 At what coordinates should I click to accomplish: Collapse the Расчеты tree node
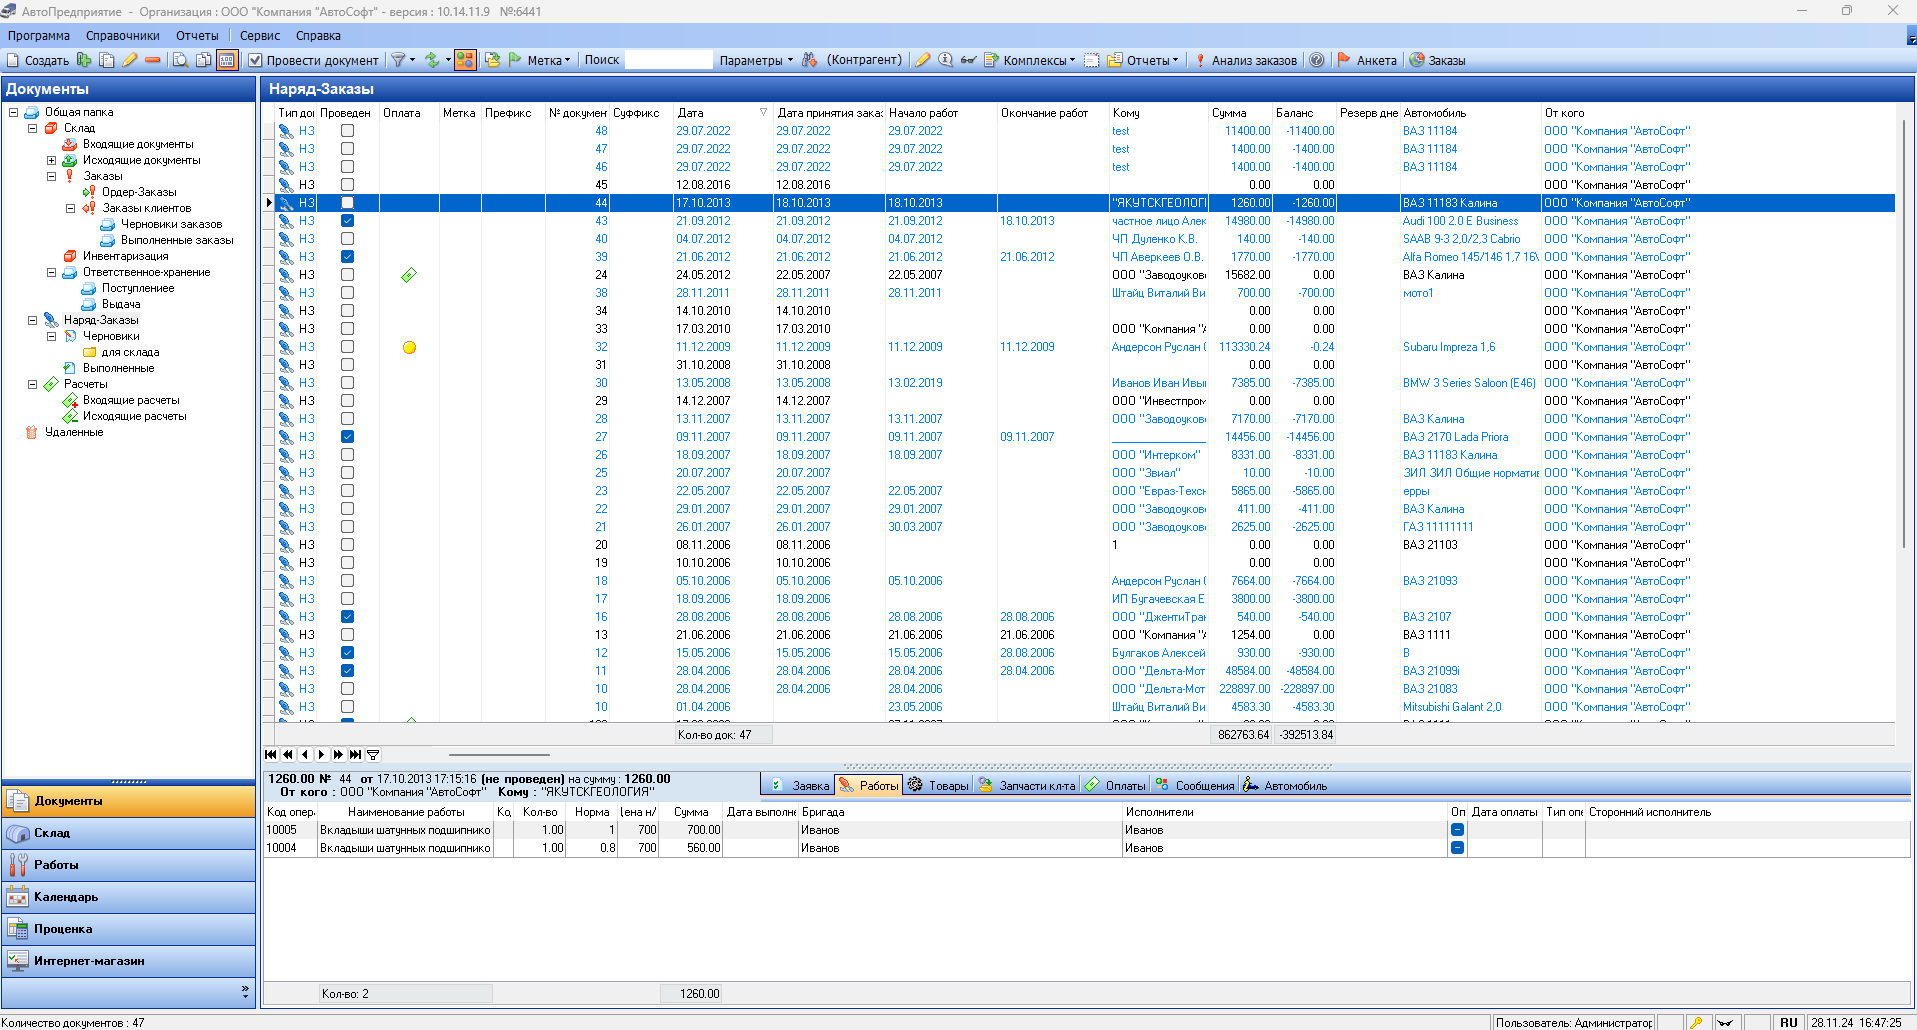click(x=32, y=384)
